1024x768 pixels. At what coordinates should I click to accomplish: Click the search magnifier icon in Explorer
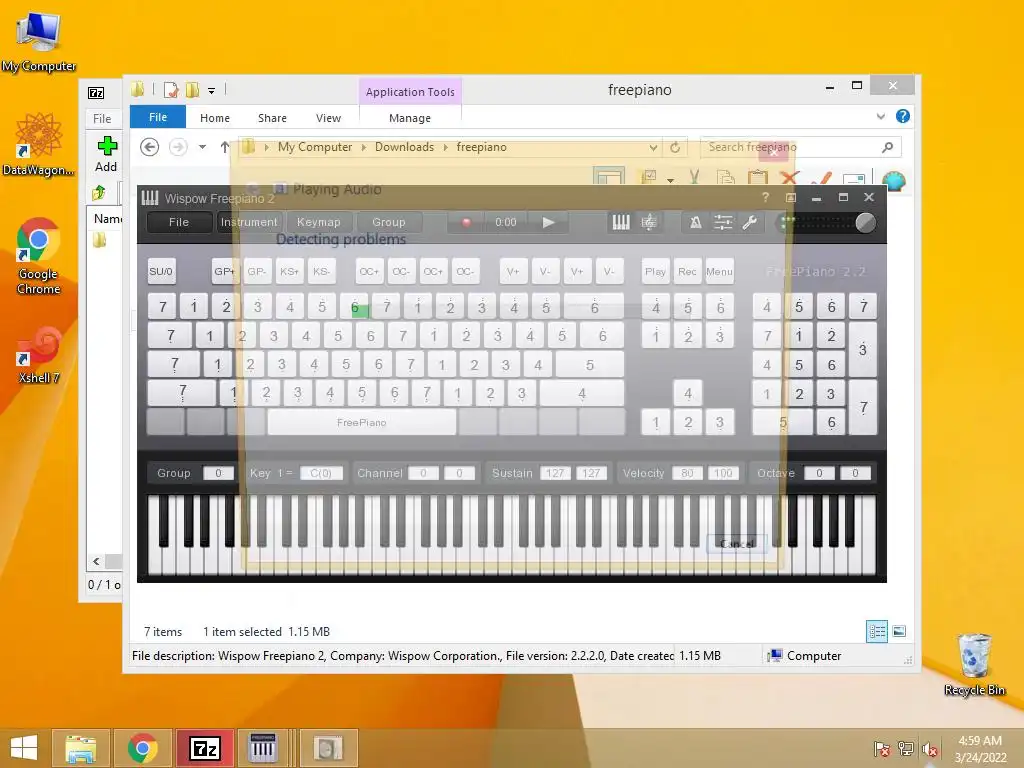point(888,148)
